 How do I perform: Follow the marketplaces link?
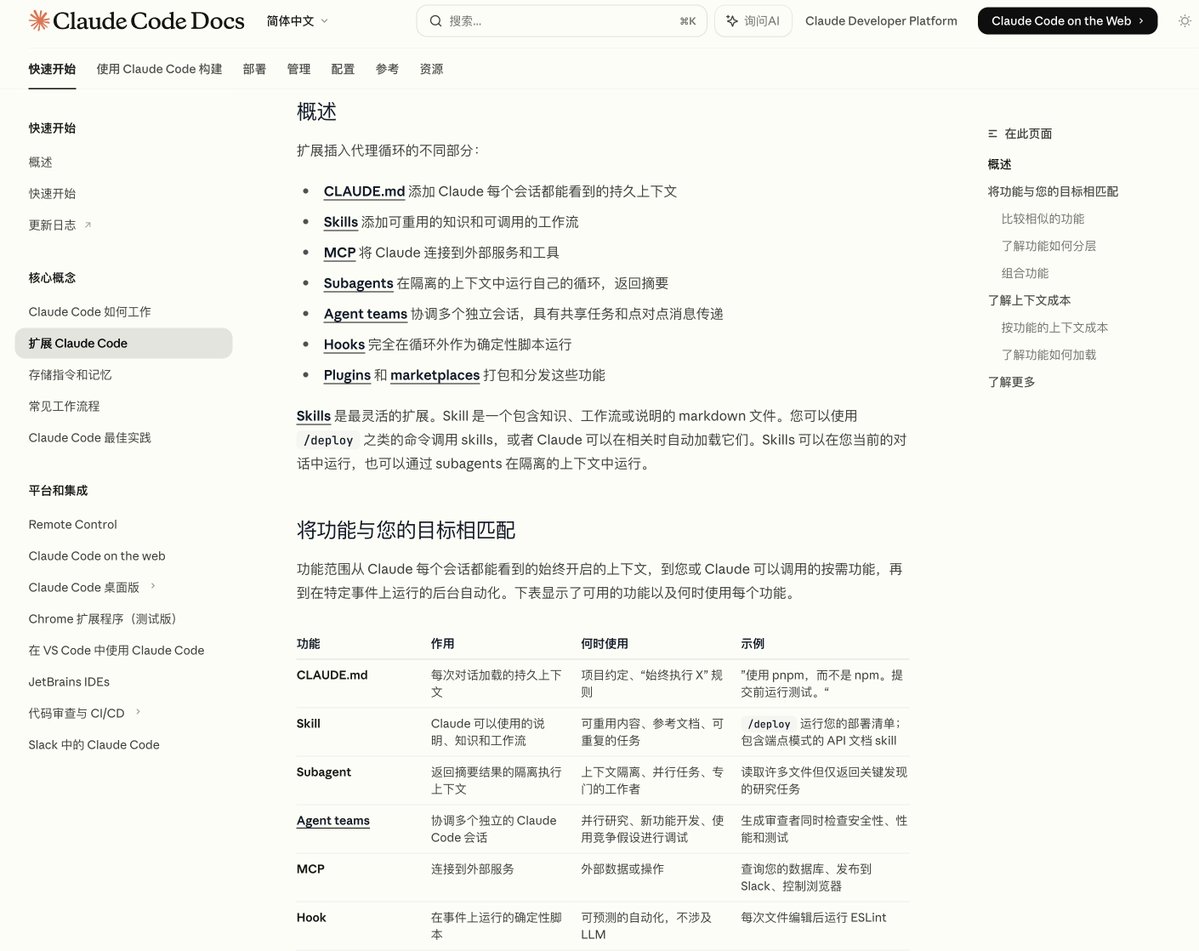point(435,375)
